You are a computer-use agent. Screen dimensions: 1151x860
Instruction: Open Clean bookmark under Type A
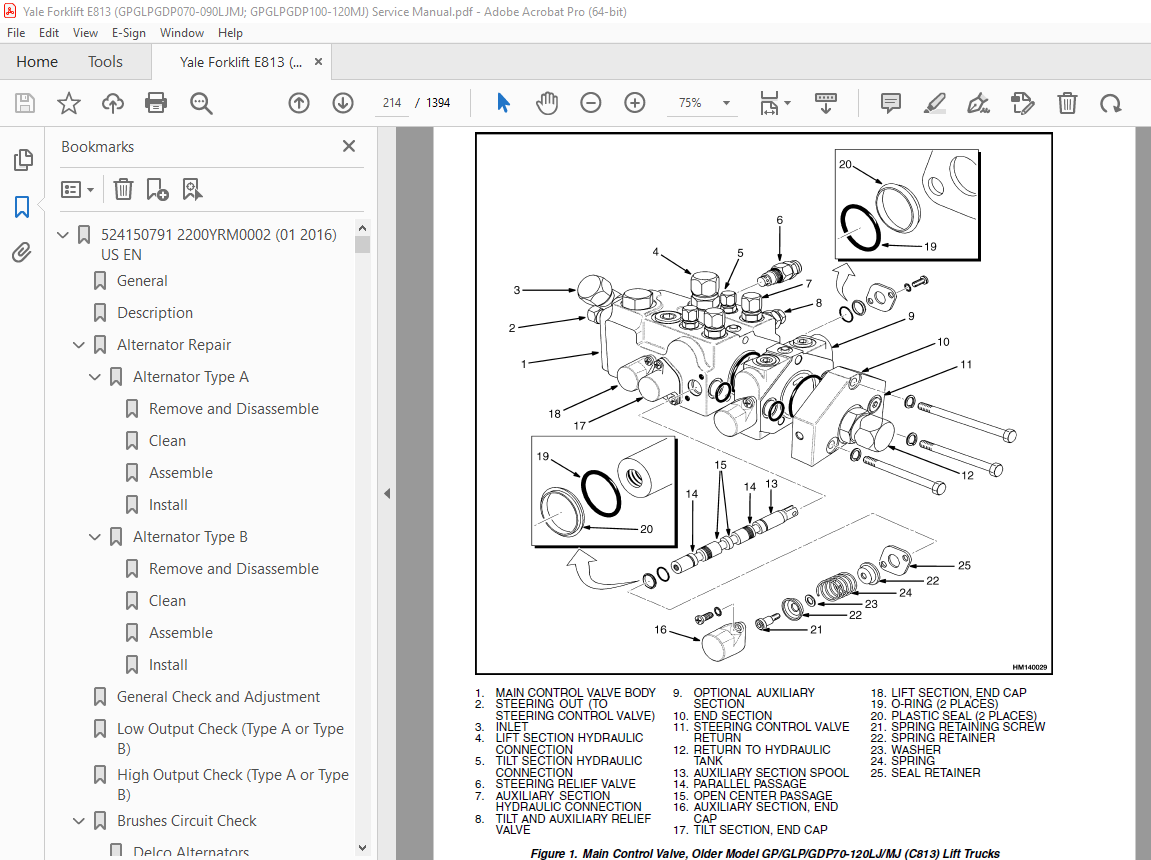pos(167,441)
